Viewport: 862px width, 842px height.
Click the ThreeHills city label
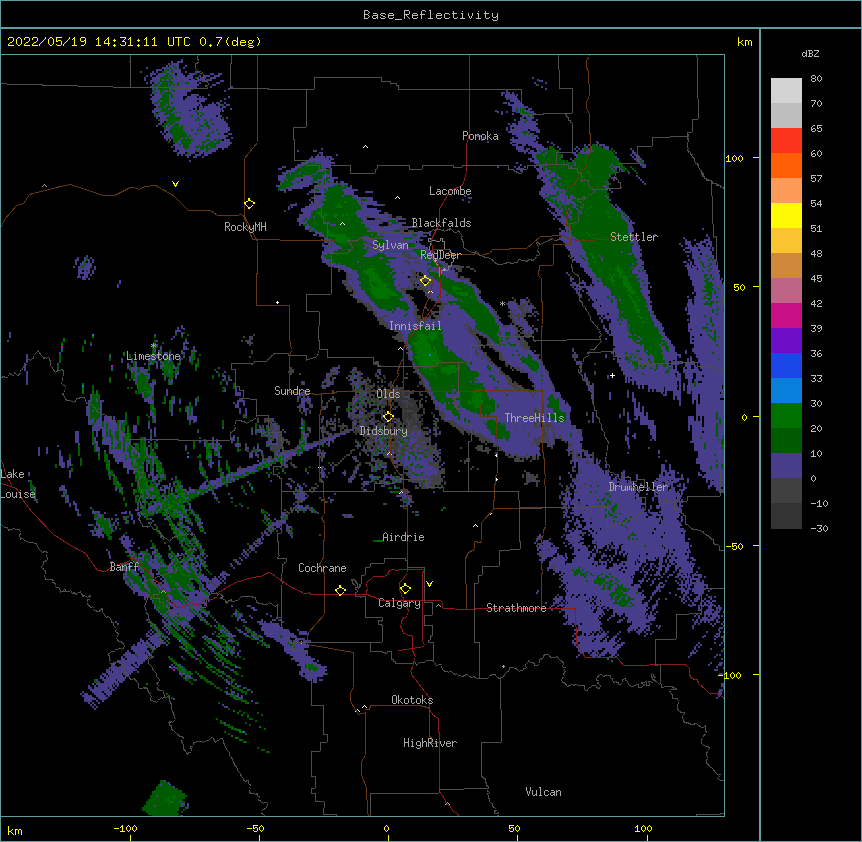[x=534, y=418]
